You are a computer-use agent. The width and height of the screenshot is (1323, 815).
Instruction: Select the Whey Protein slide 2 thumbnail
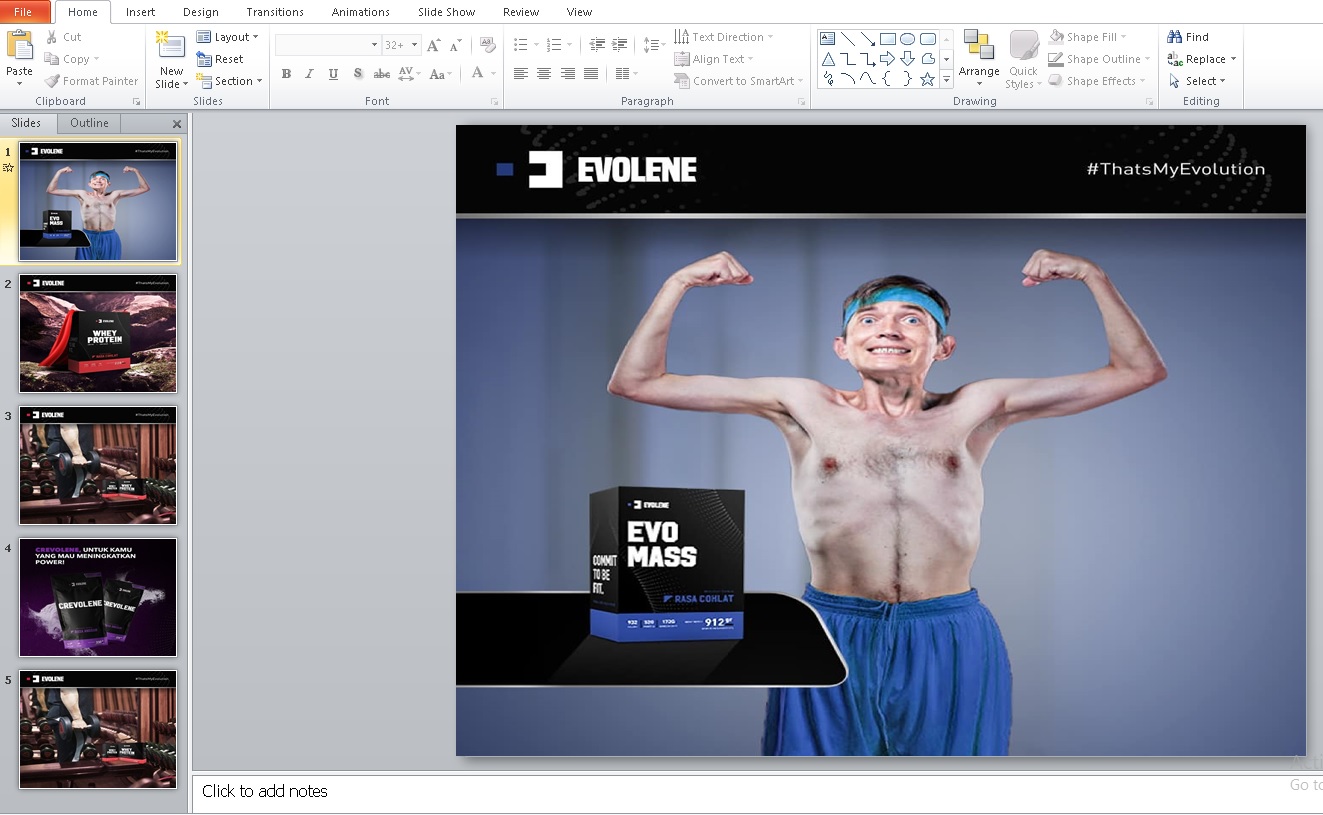[x=98, y=333]
